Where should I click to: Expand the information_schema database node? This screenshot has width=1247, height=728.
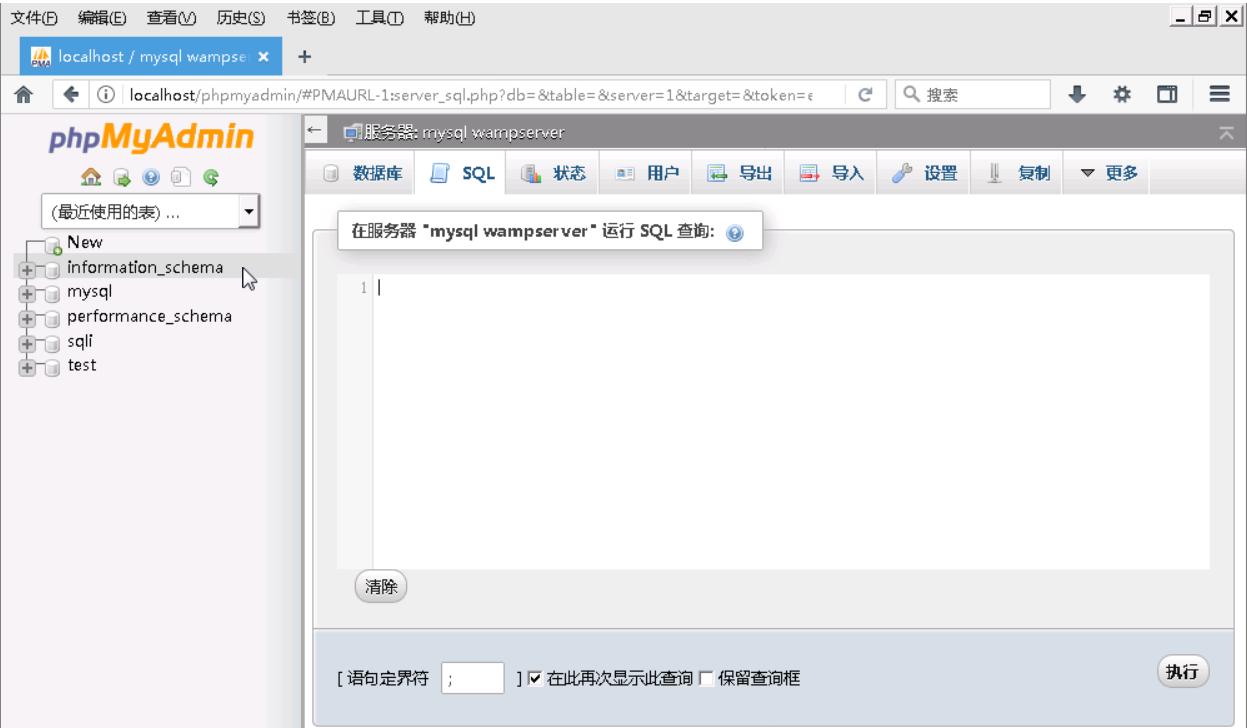[x=27, y=269]
